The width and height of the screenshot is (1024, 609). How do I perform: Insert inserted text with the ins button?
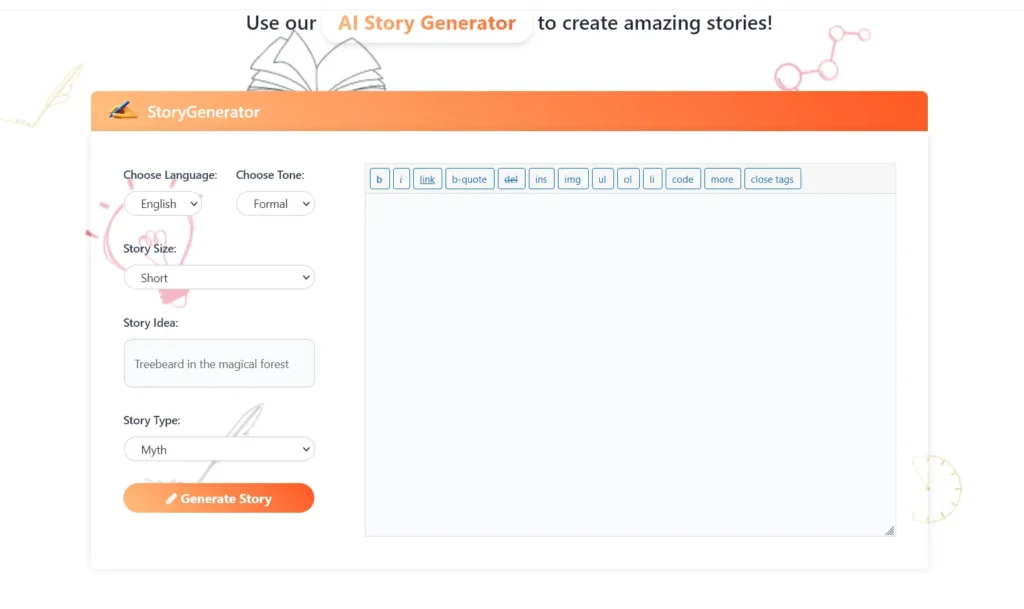(541, 178)
